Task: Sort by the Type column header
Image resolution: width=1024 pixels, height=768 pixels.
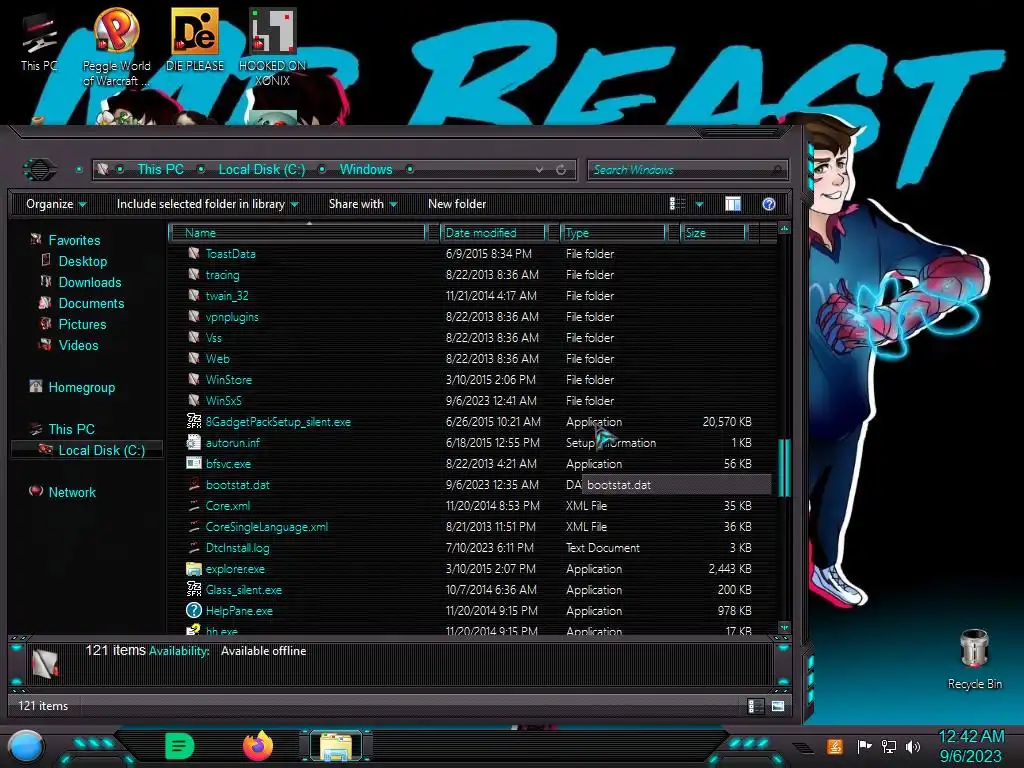Action: [613, 232]
